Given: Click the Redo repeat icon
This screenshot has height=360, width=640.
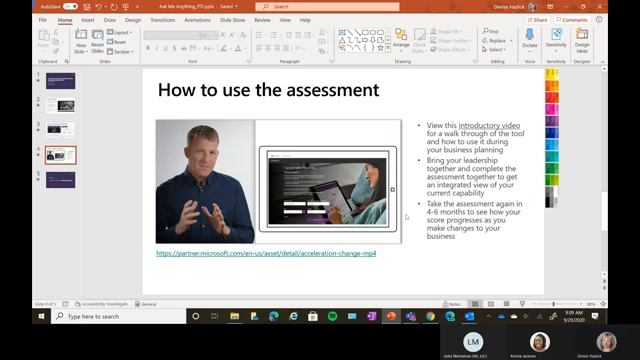Looking at the screenshot, I should pyautogui.click(x=114, y=7).
